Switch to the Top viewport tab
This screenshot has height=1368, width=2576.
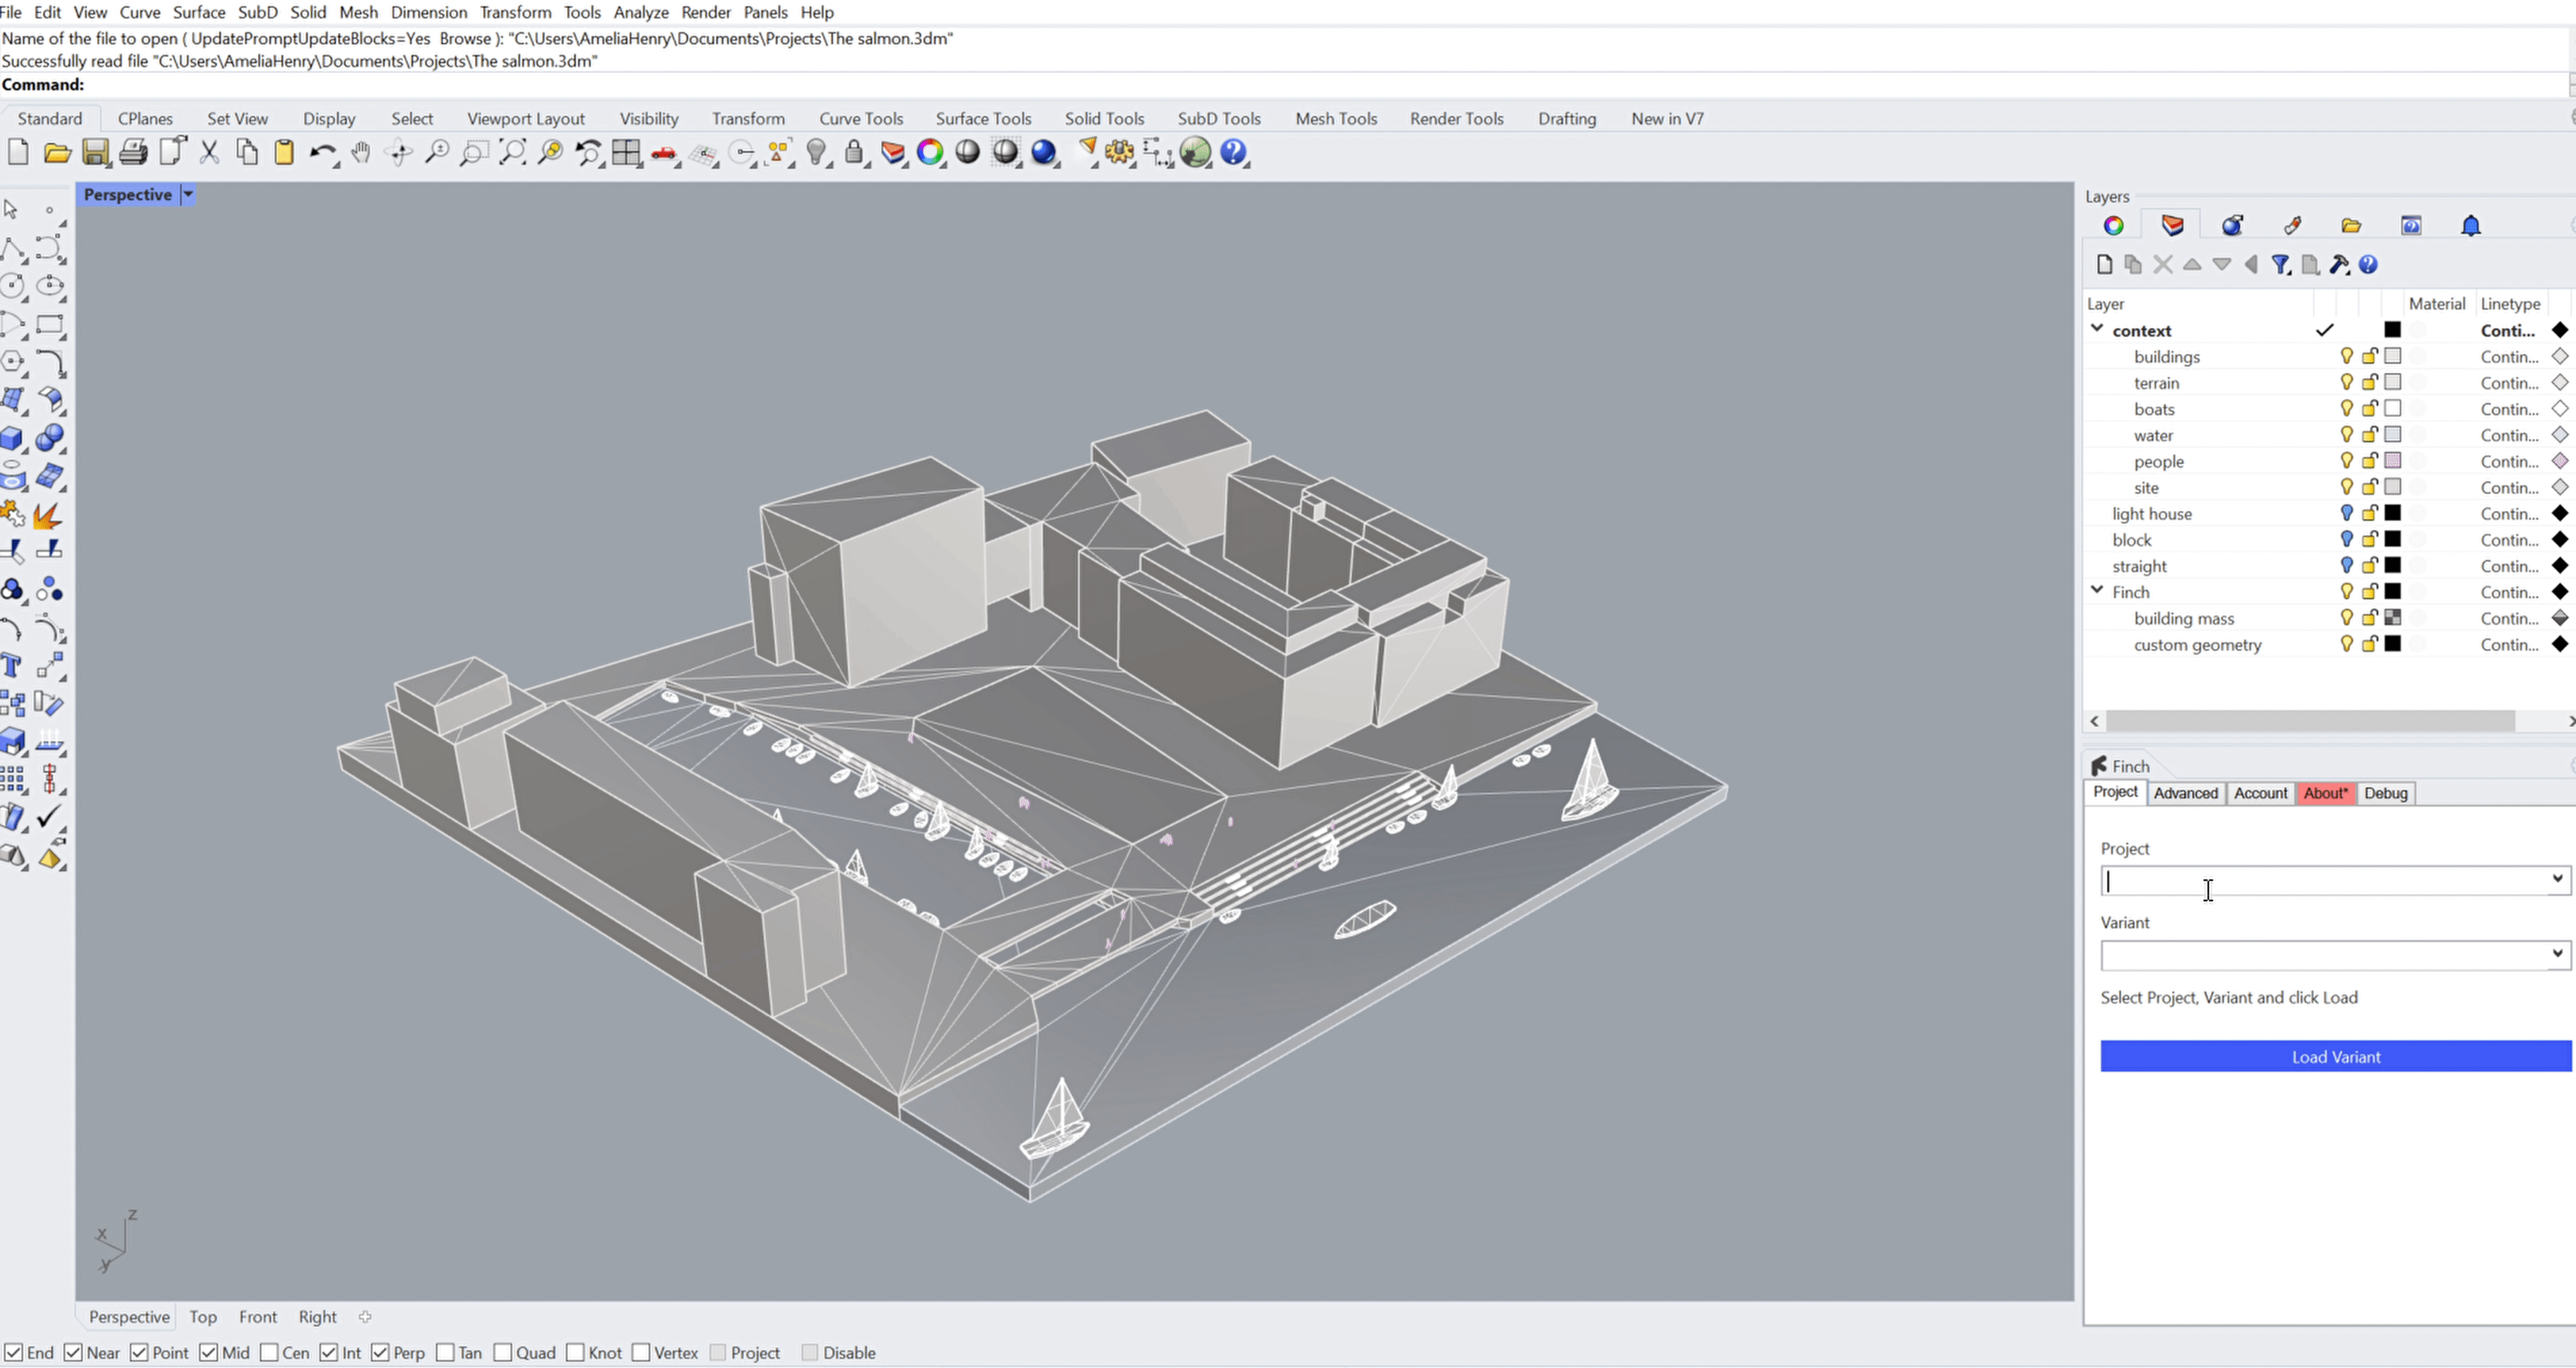tap(203, 1316)
